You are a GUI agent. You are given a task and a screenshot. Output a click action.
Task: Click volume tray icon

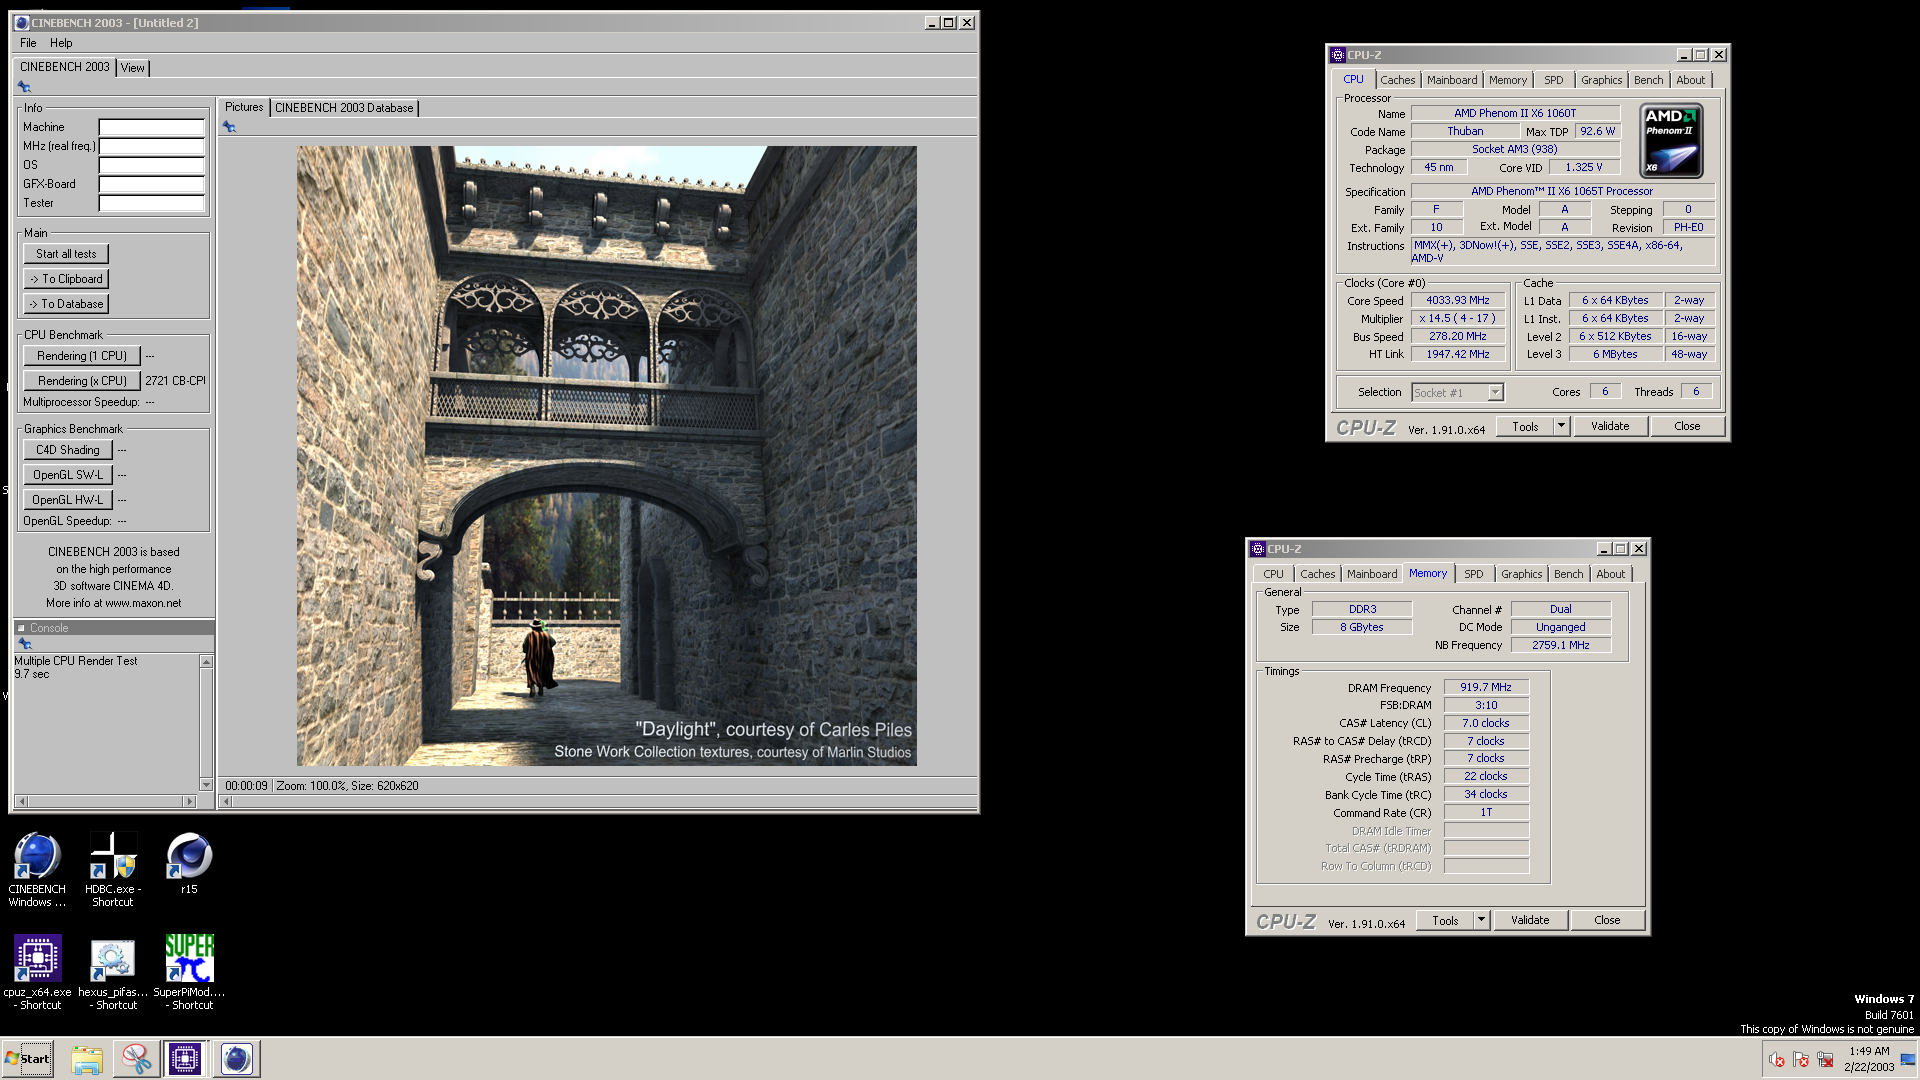pyautogui.click(x=1776, y=1060)
